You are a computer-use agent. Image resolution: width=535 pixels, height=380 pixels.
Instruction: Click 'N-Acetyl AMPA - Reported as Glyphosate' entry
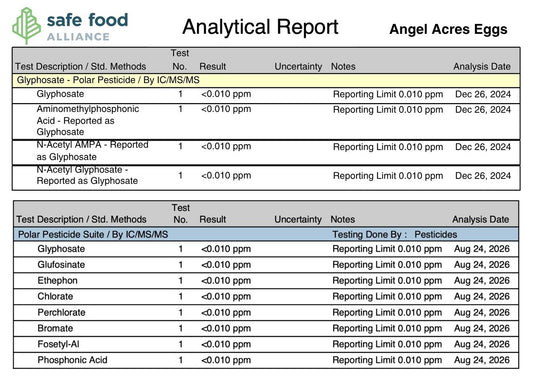[92, 151]
